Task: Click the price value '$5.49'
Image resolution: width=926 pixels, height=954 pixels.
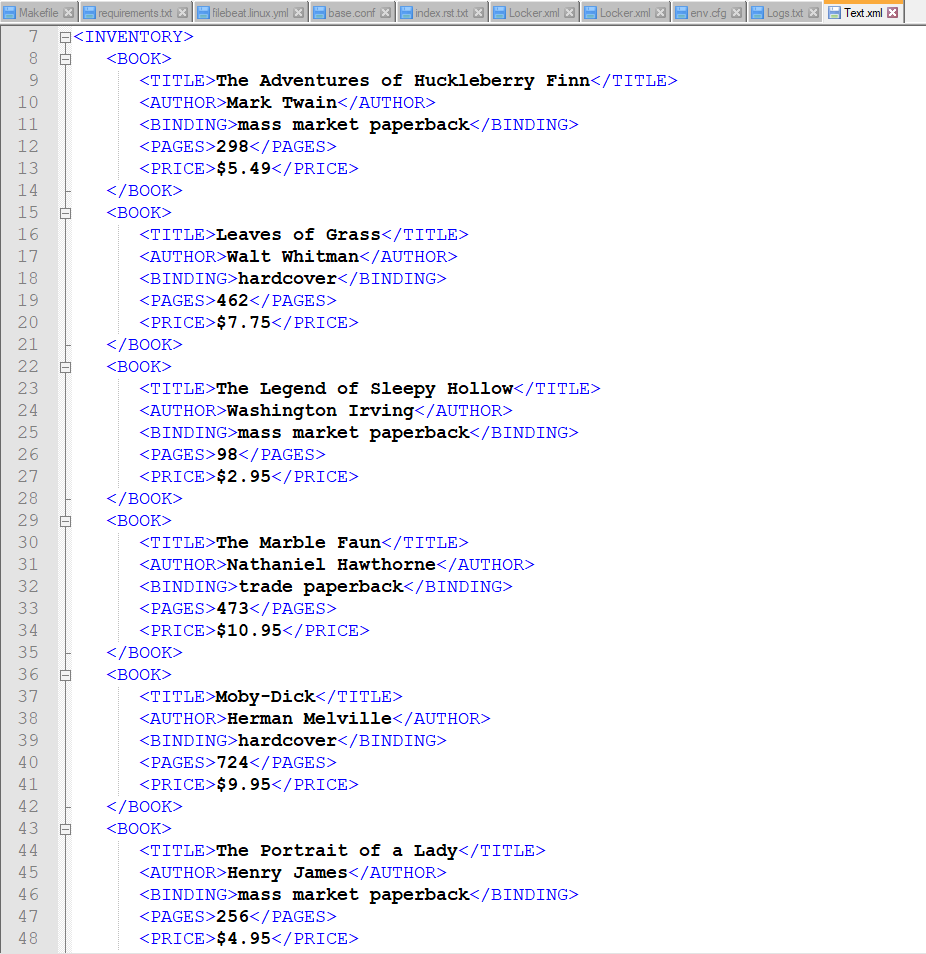Action: pyautogui.click(x=243, y=169)
